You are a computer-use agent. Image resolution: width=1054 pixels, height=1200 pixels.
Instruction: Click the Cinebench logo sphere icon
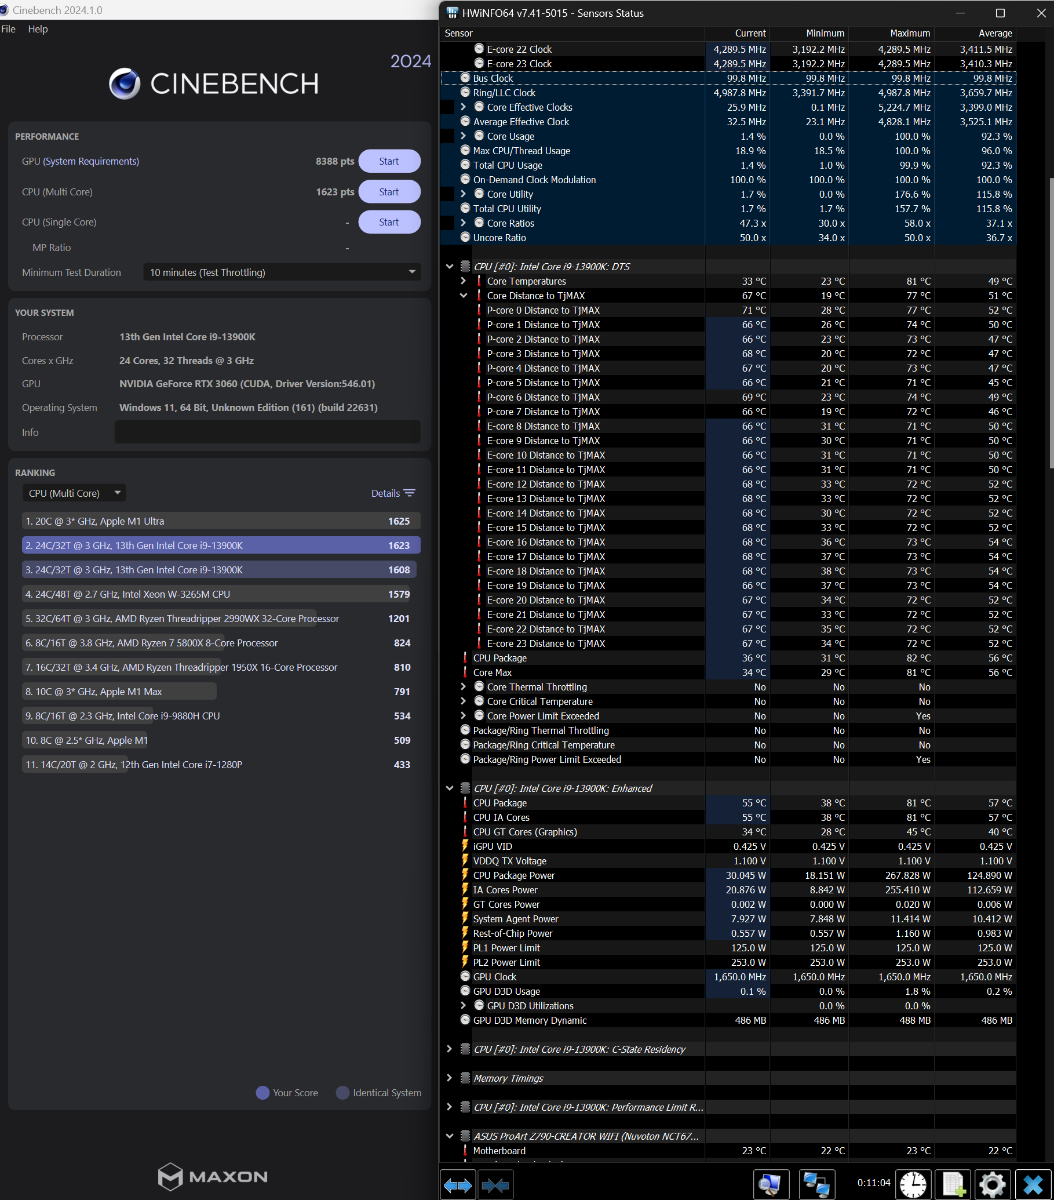click(x=125, y=83)
